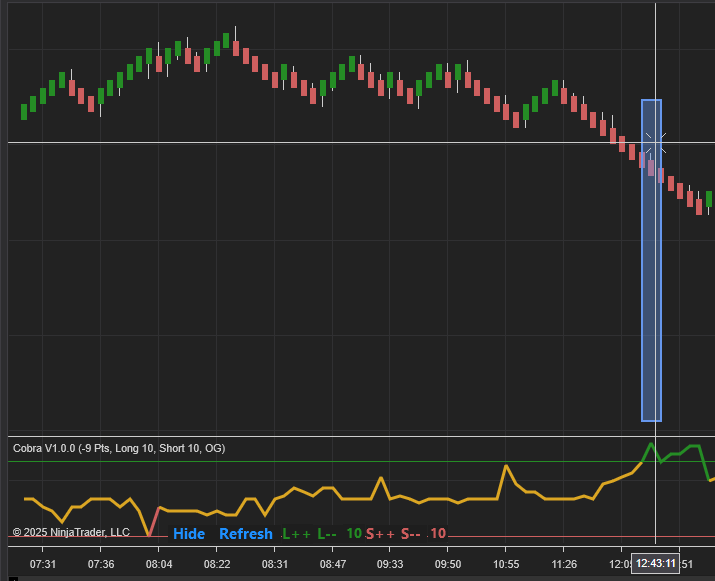Click the 09:33 time axis label
715x581 pixels.
[x=390, y=564]
